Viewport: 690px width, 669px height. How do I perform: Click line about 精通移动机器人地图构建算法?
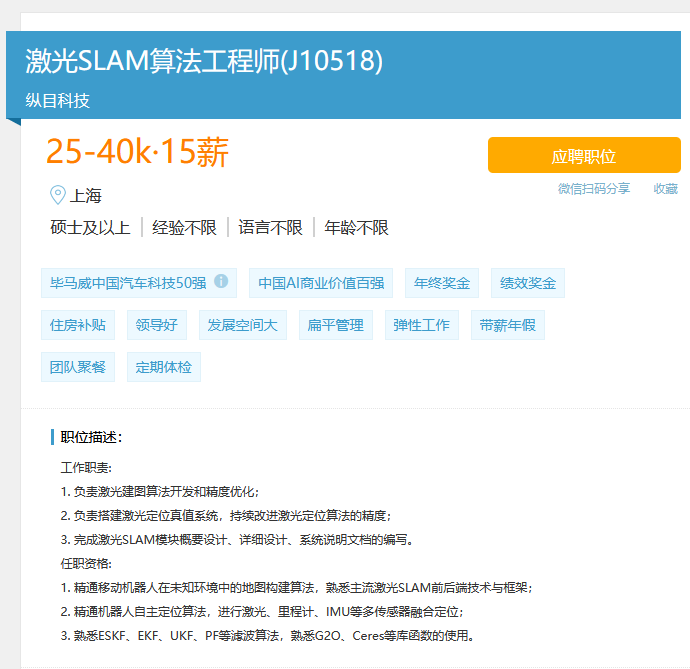coord(297,588)
